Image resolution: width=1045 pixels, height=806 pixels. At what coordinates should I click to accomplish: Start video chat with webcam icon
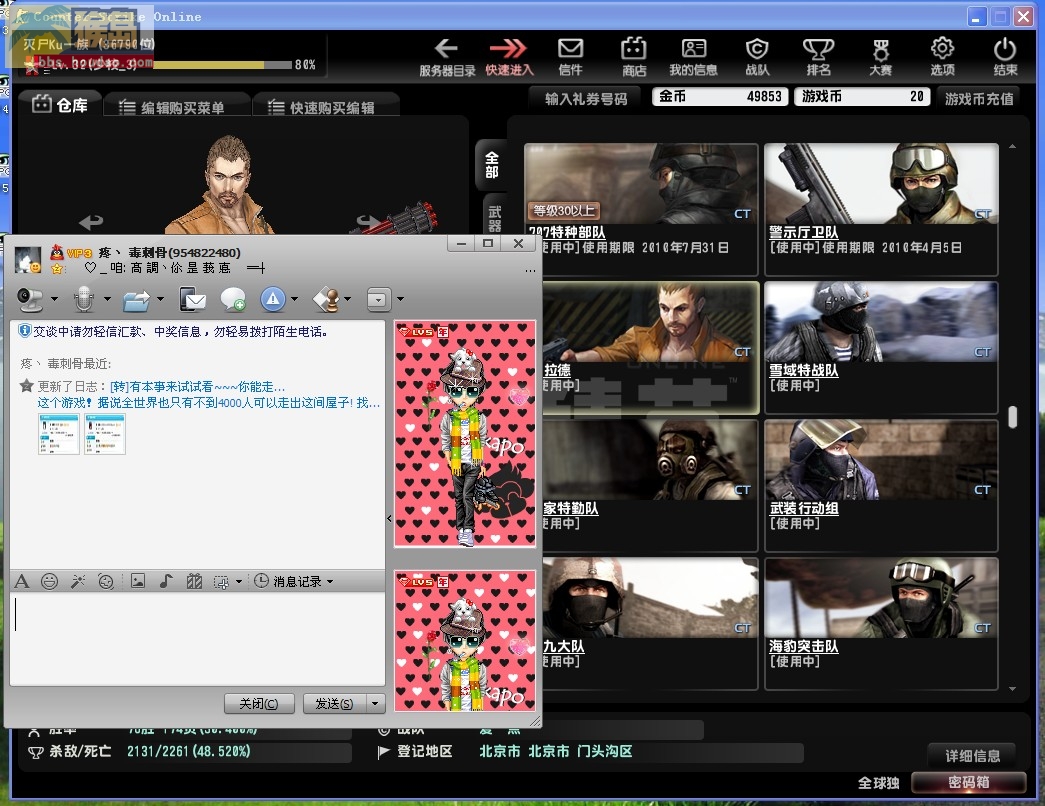[30, 299]
